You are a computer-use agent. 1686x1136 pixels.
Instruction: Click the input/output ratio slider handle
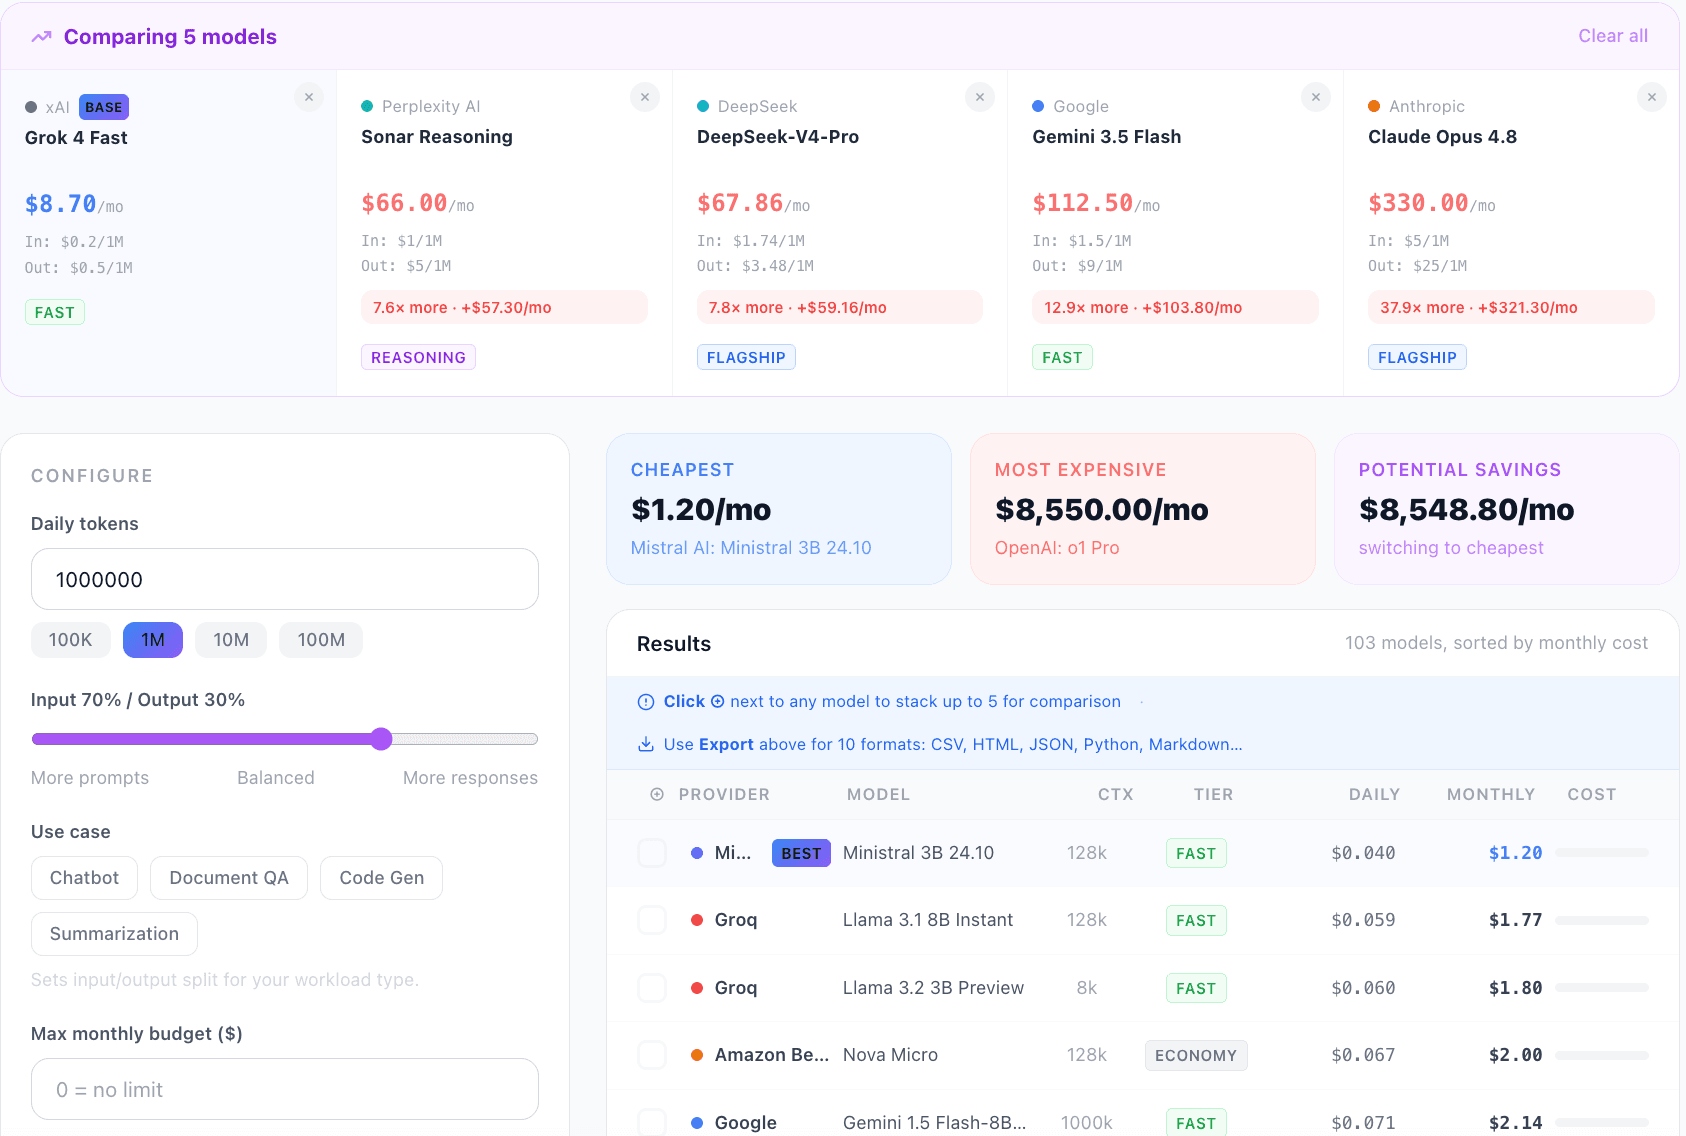click(381, 739)
